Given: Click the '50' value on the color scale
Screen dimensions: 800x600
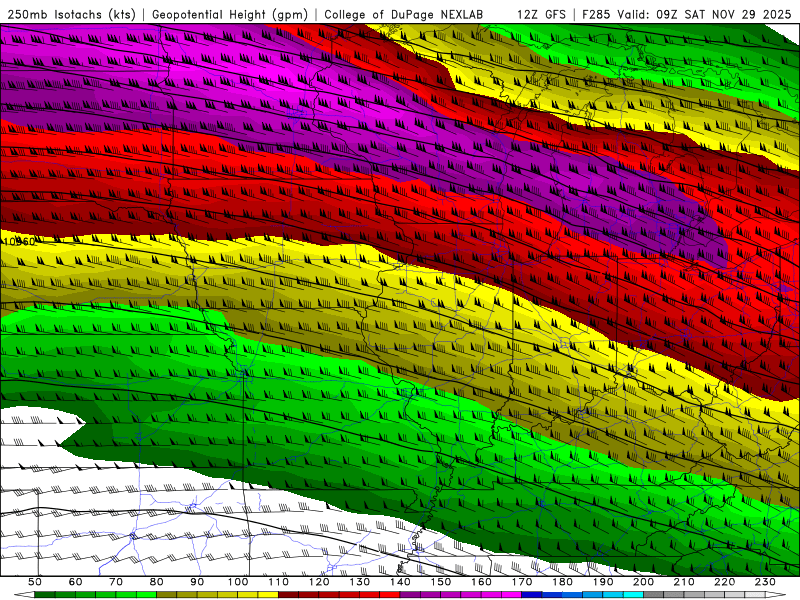Looking at the screenshot, I should [x=35, y=582].
